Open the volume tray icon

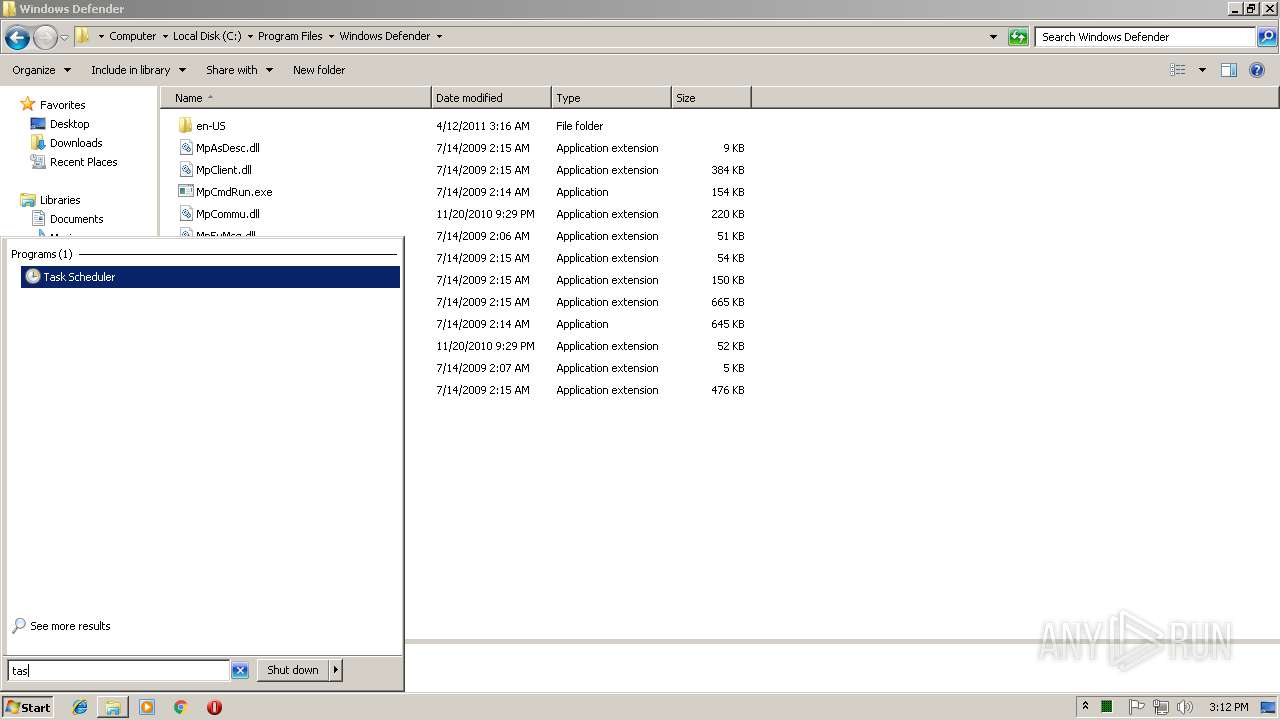coord(1185,707)
